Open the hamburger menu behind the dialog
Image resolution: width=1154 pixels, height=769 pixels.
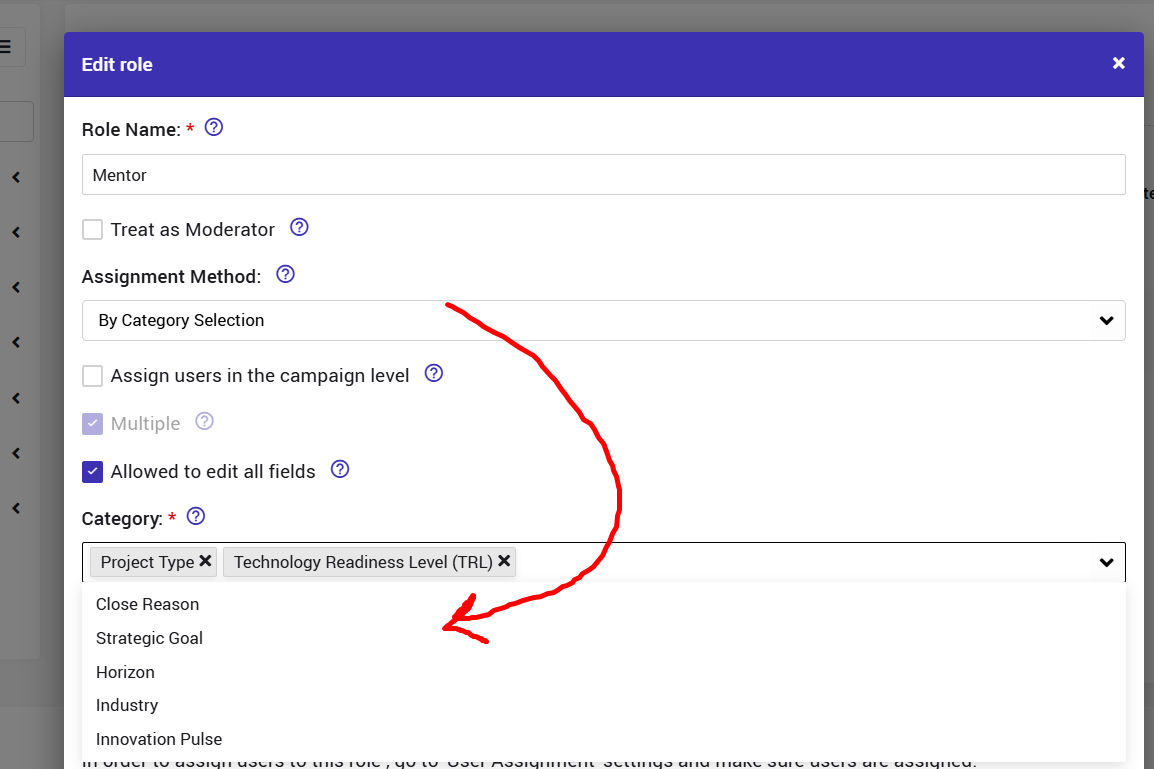5,47
